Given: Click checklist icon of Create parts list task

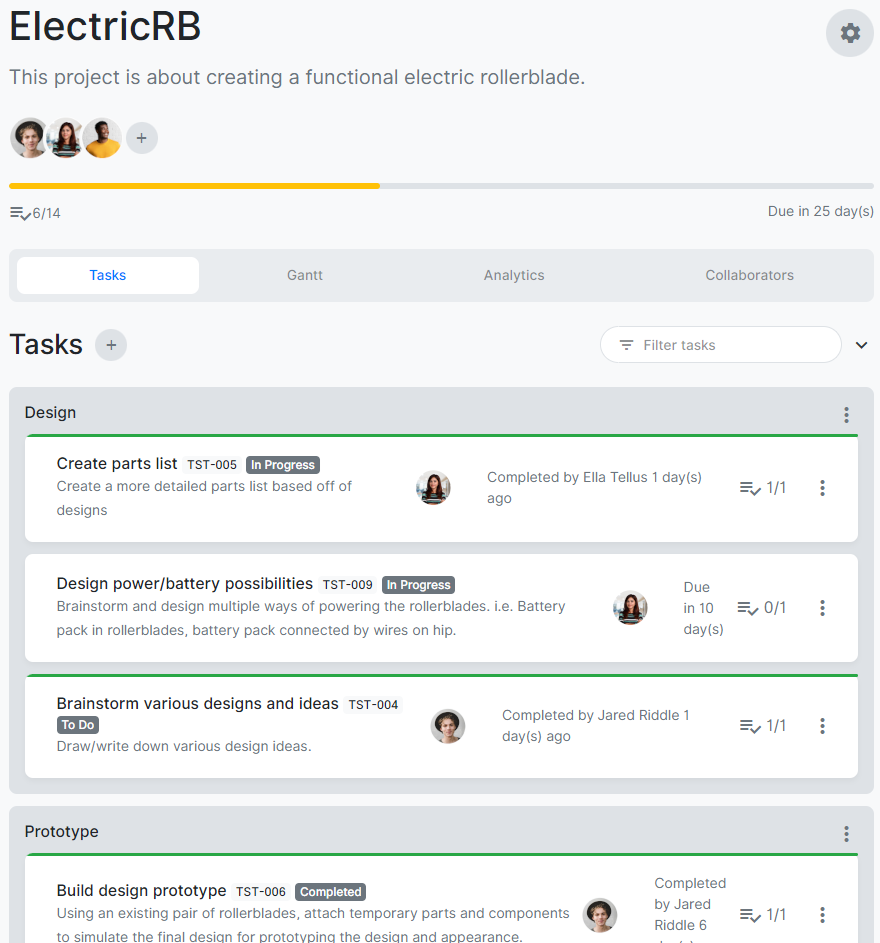Looking at the screenshot, I should (750, 488).
